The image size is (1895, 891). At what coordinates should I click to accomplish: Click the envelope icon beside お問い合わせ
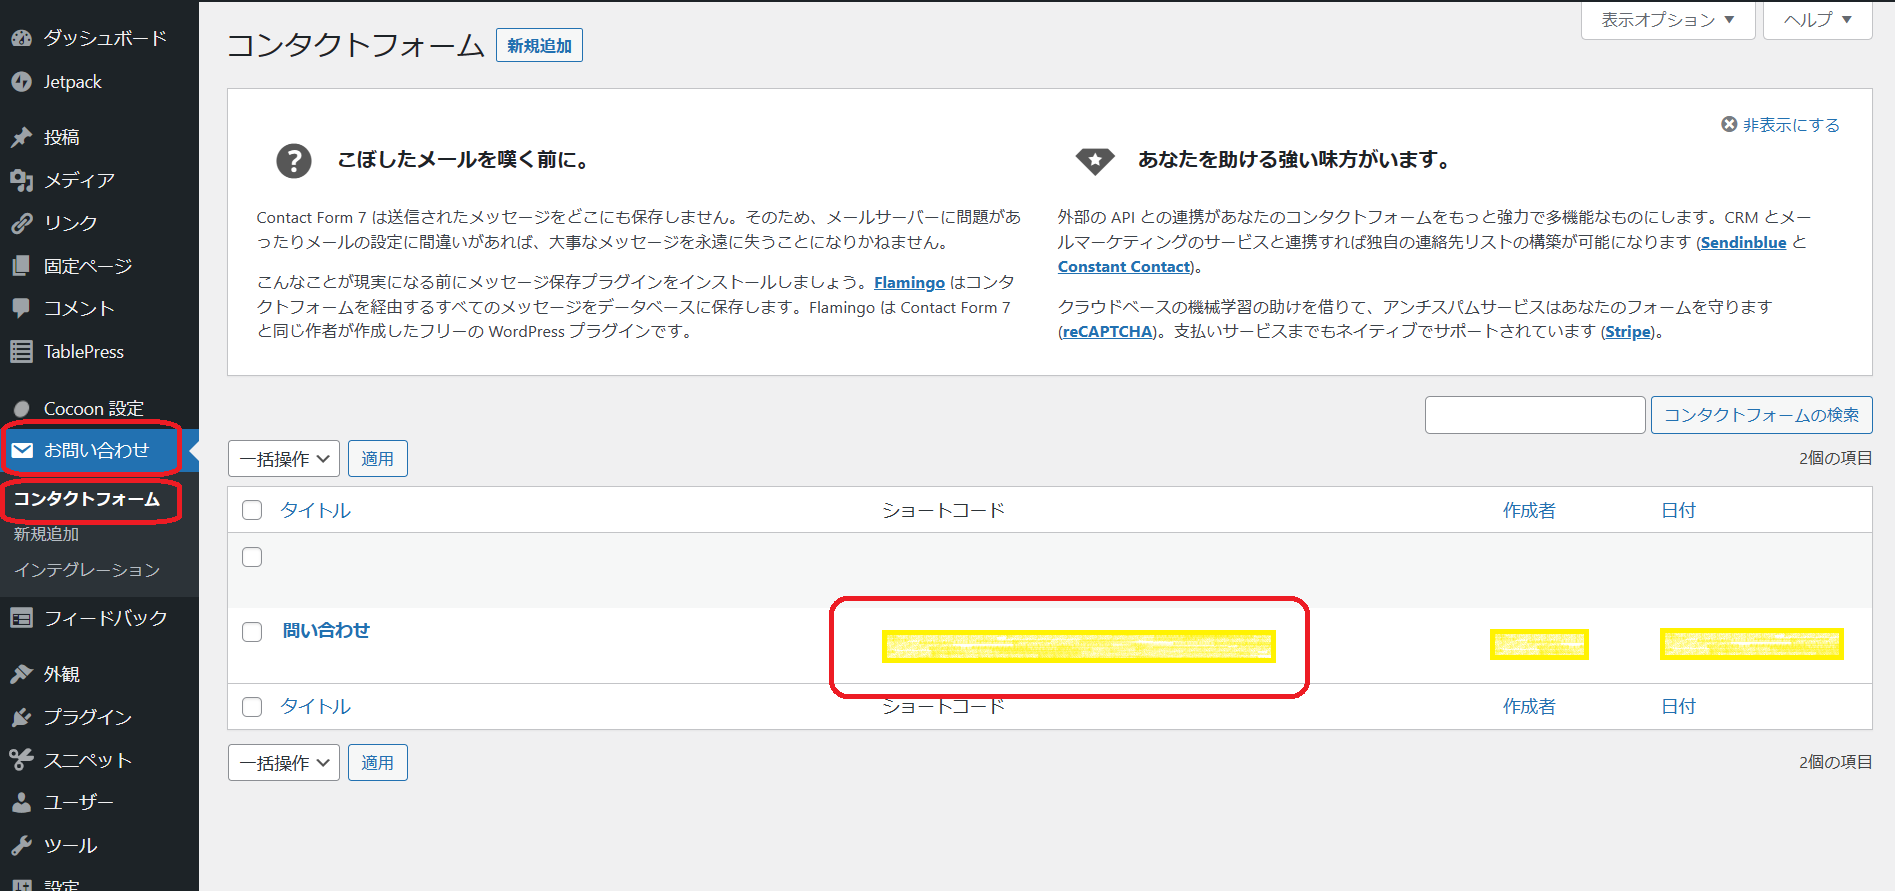[x=22, y=450]
